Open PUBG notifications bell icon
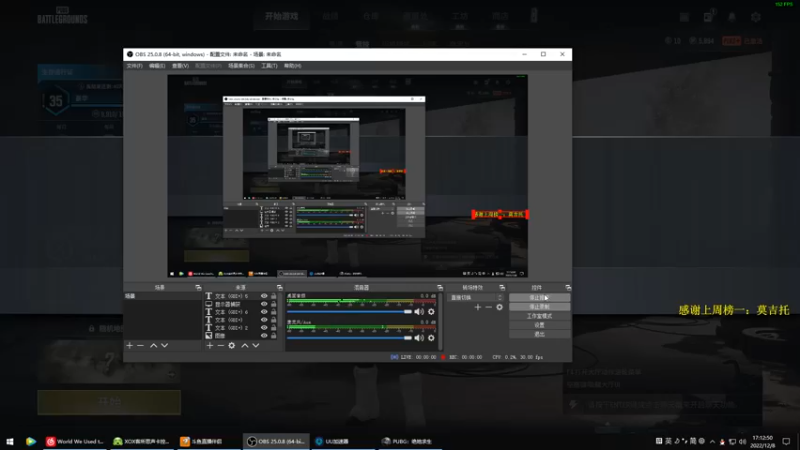Image resolution: width=800 pixels, height=450 pixels. pos(732,17)
